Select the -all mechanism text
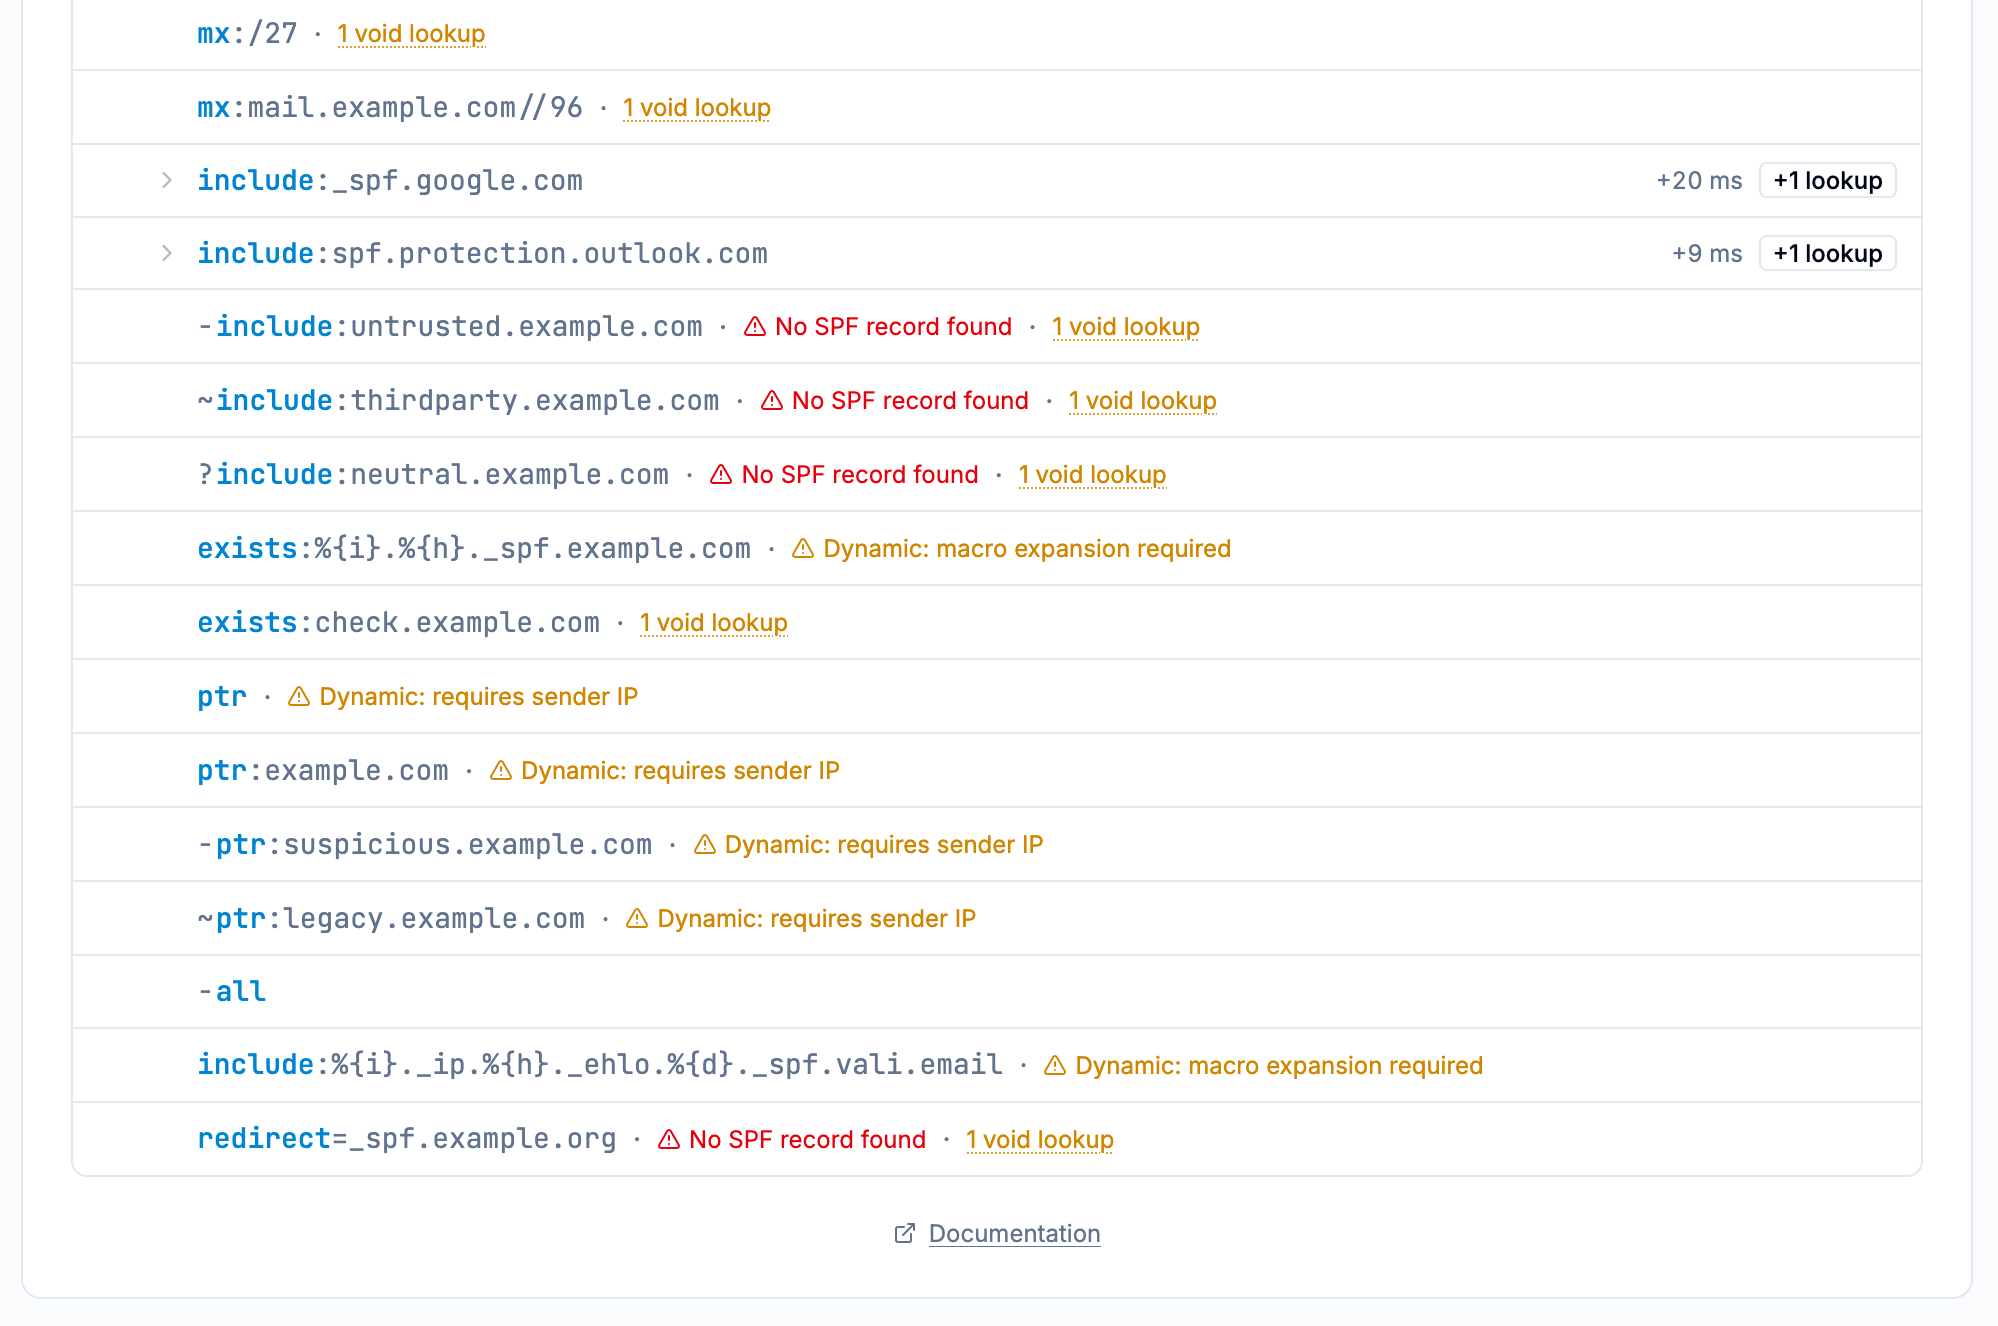Screen dimensions: 1998x1326 tap(232, 991)
